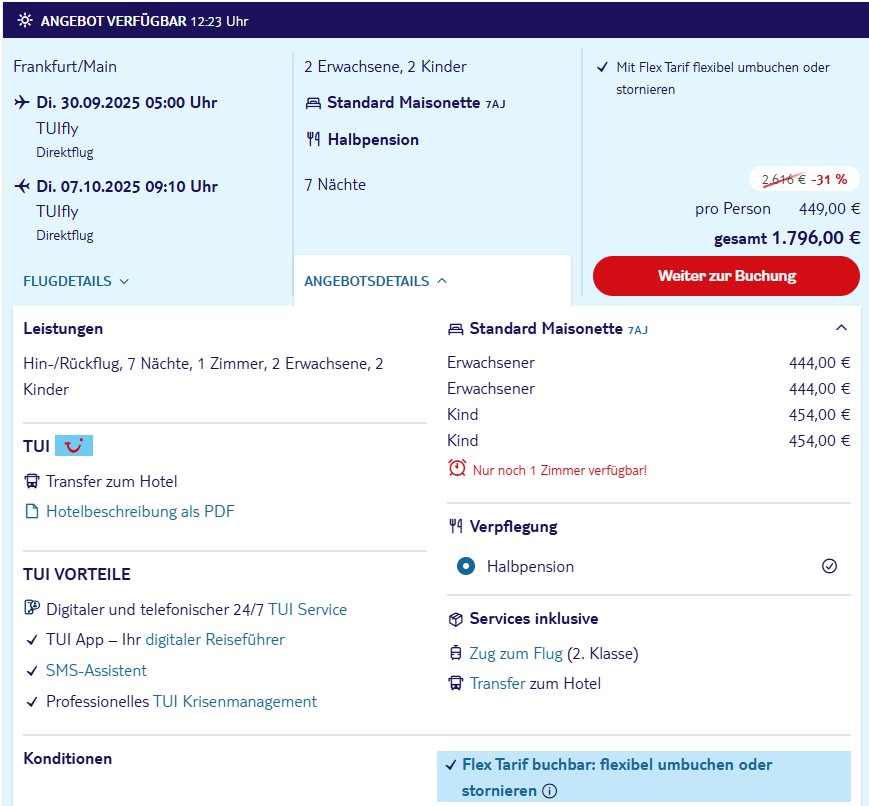
Task: Click the sun icon beside Angebot verfügbar
Action: [25, 21]
